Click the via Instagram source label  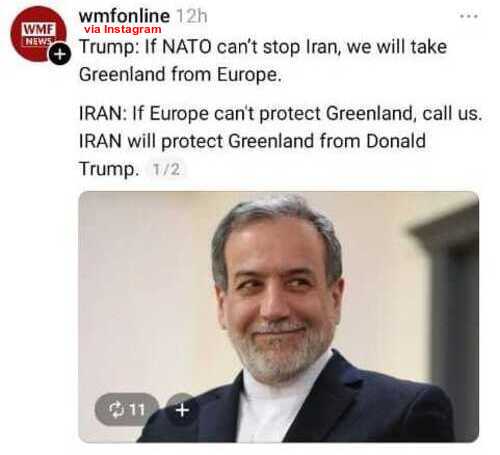[x=123, y=29]
